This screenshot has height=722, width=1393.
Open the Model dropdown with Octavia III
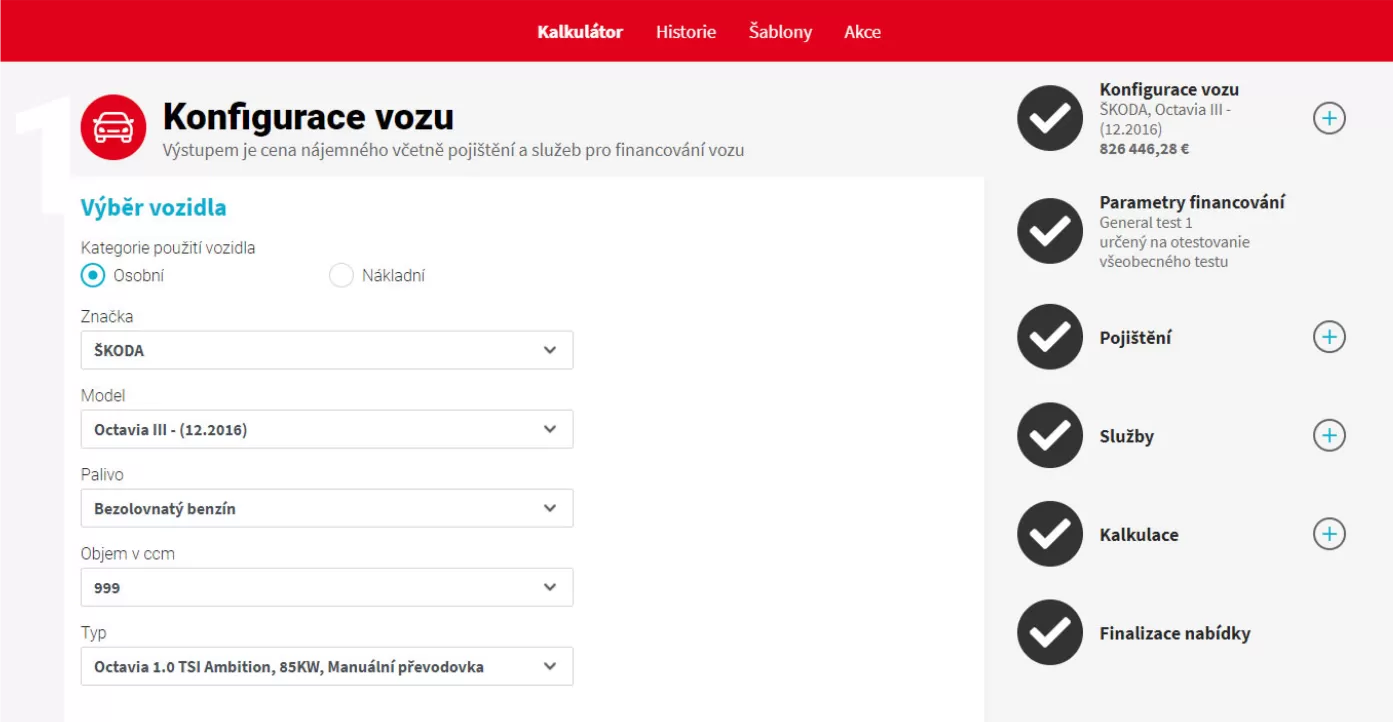coord(327,429)
